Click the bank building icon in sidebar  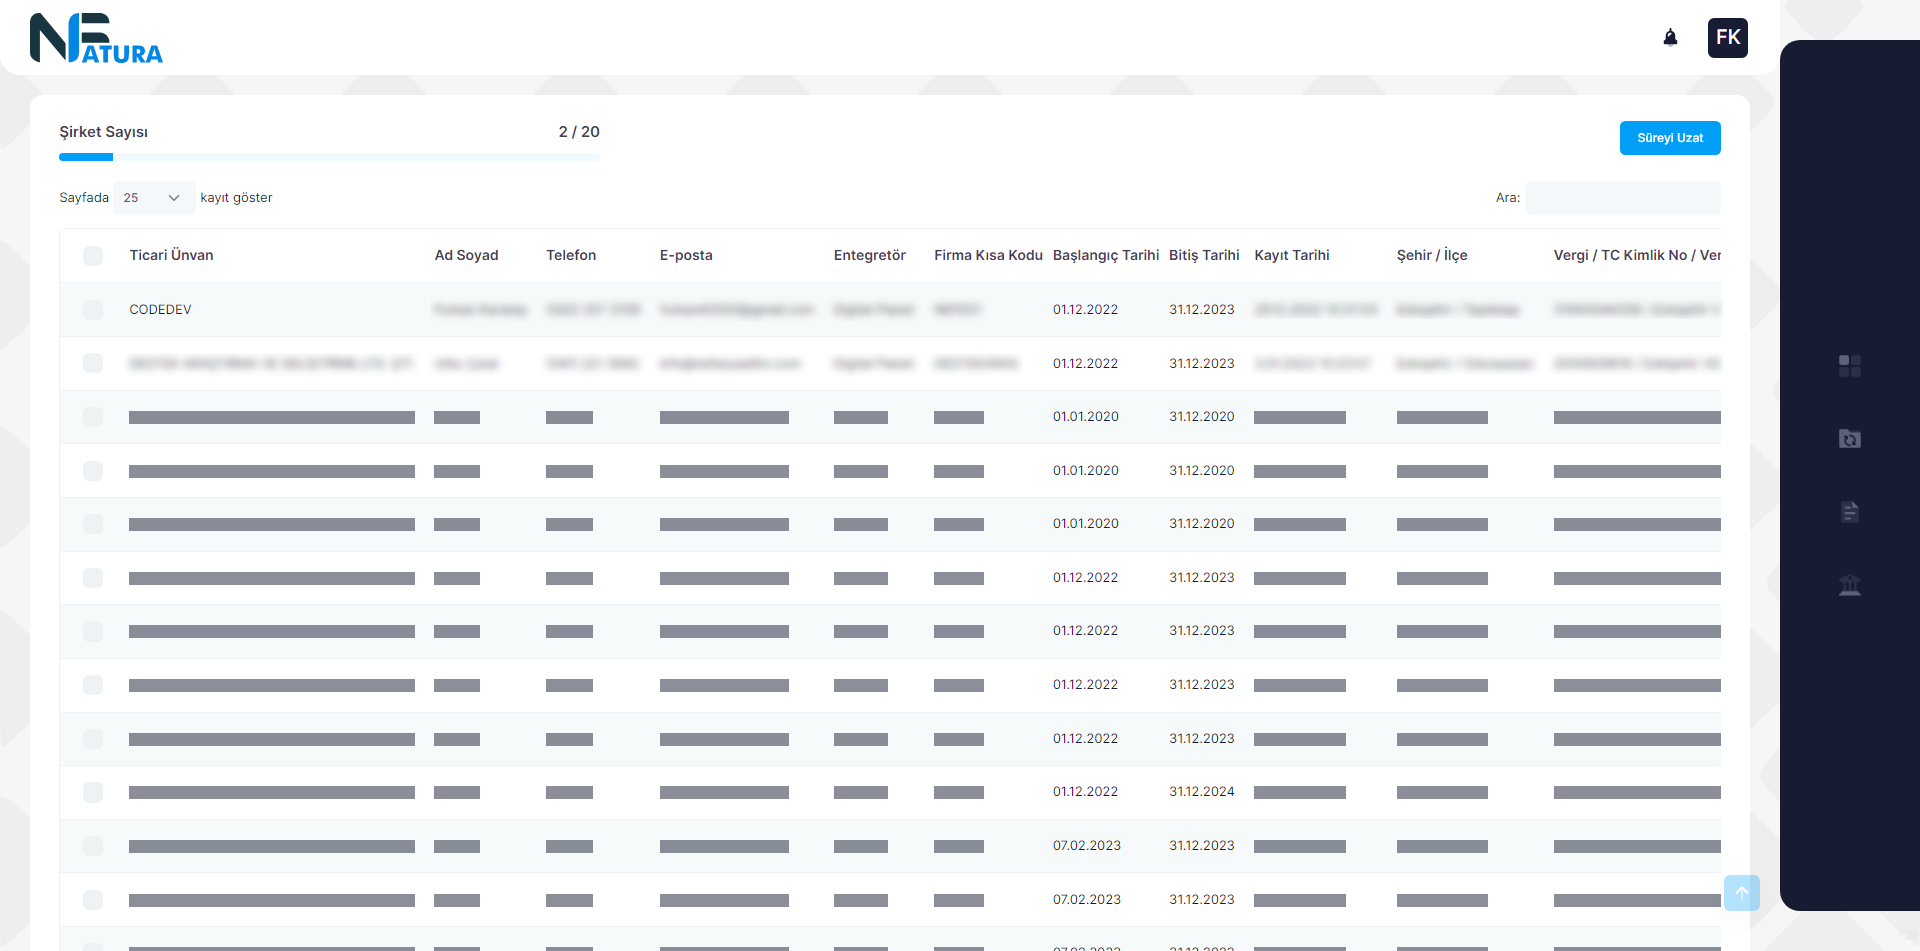(1849, 585)
